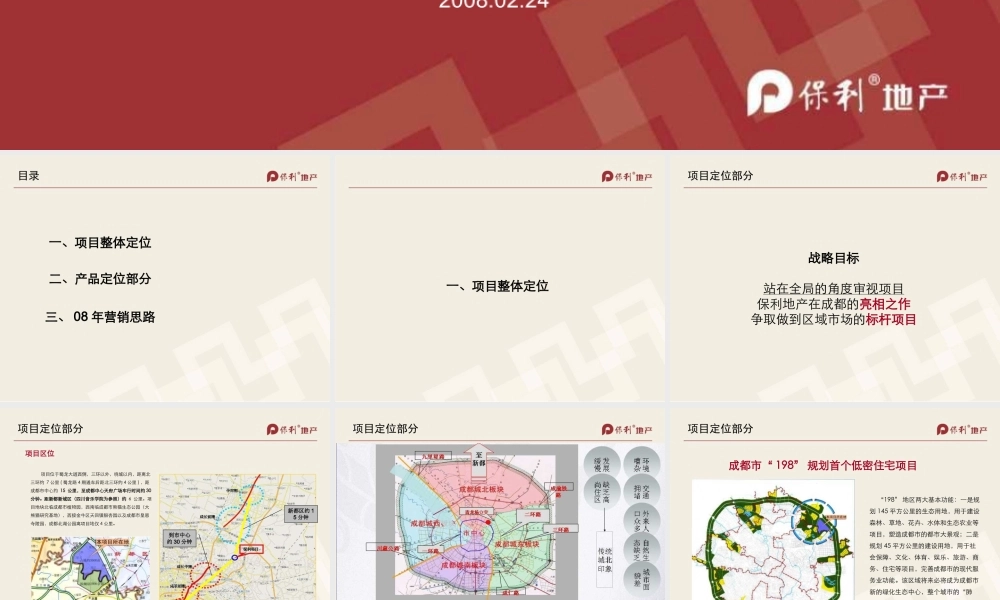Click the green ring 198 planning map

click(x=773, y=540)
